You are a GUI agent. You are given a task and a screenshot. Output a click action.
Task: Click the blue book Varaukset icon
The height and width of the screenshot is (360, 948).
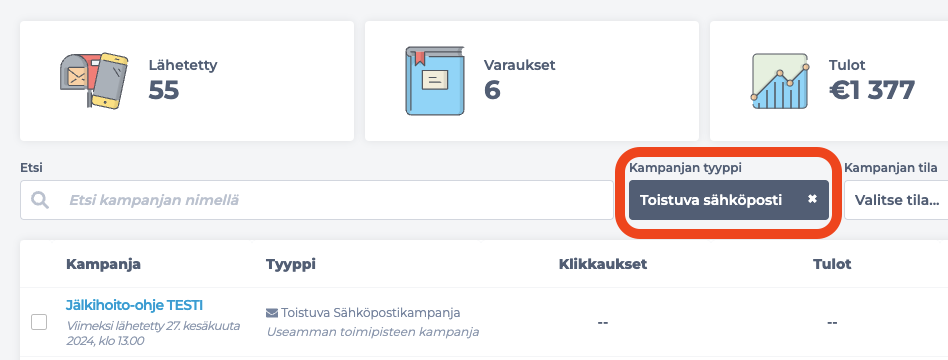435,80
